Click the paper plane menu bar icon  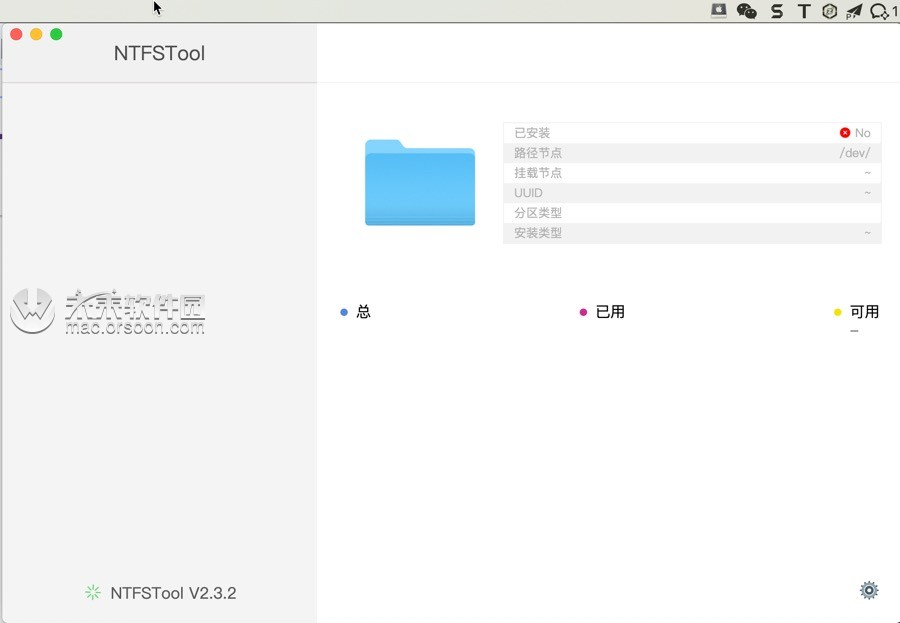(854, 10)
